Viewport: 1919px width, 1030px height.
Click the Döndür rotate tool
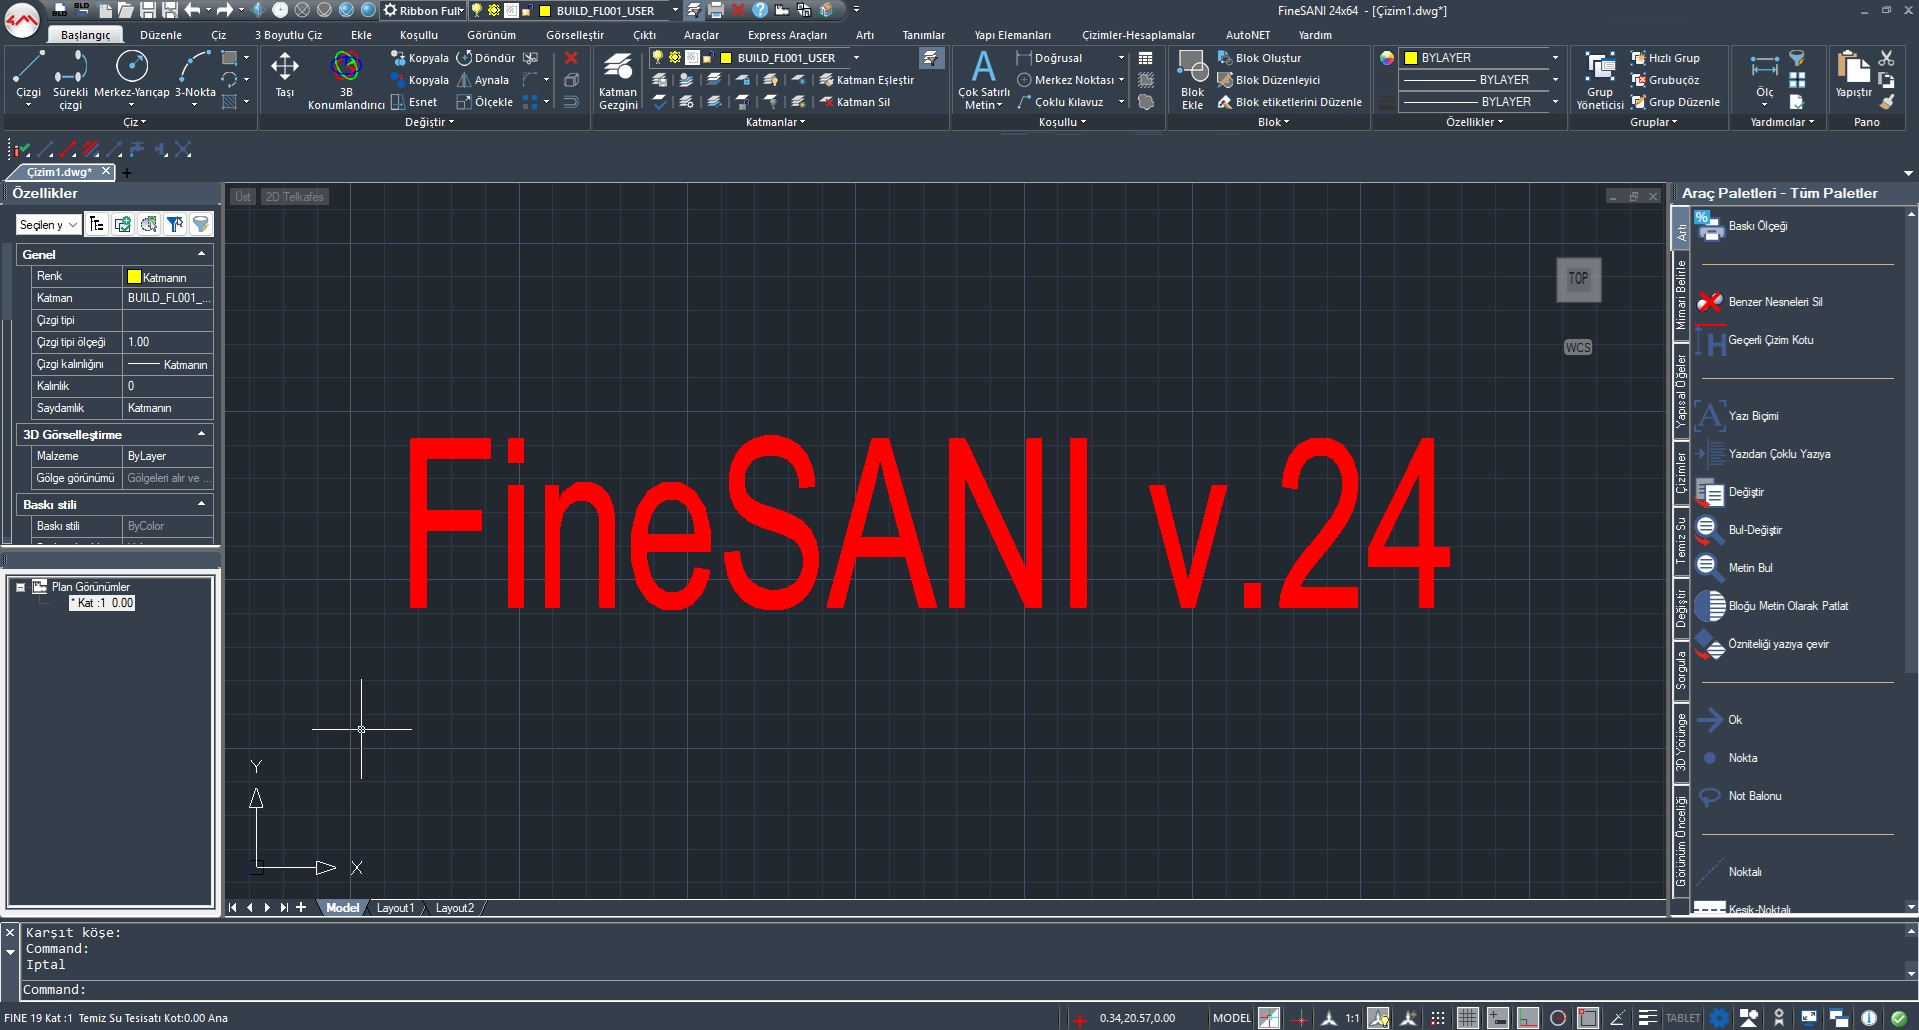pyautogui.click(x=486, y=58)
